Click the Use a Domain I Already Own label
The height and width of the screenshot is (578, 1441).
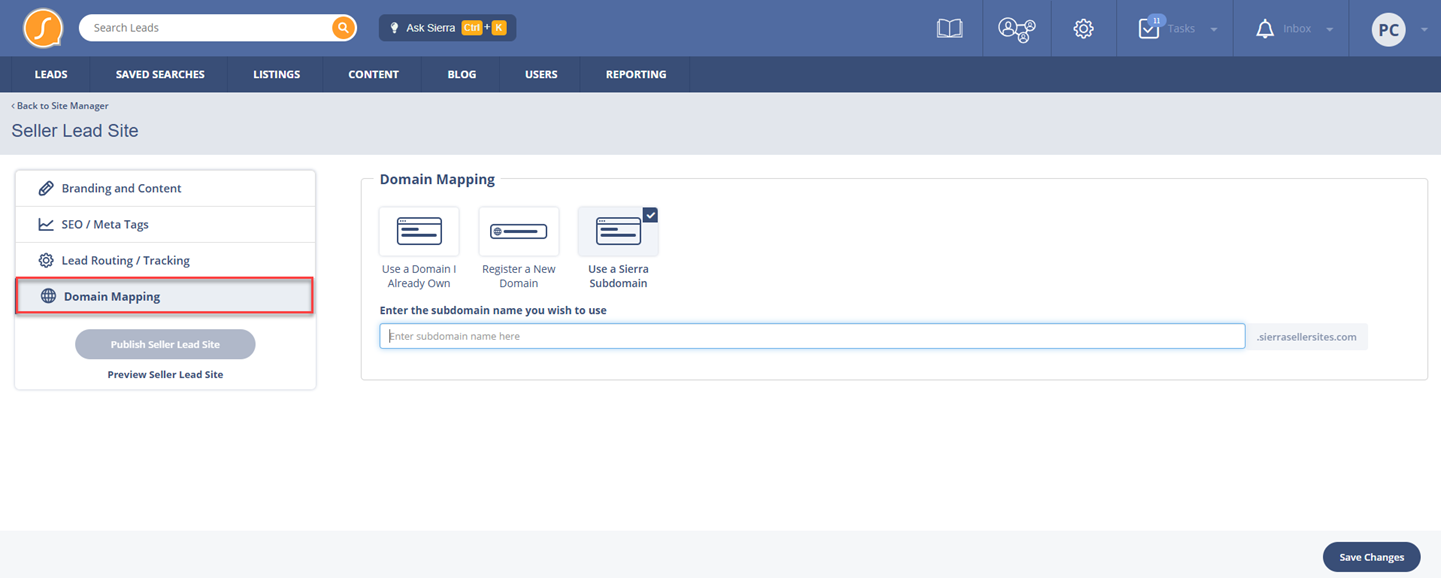click(419, 276)
